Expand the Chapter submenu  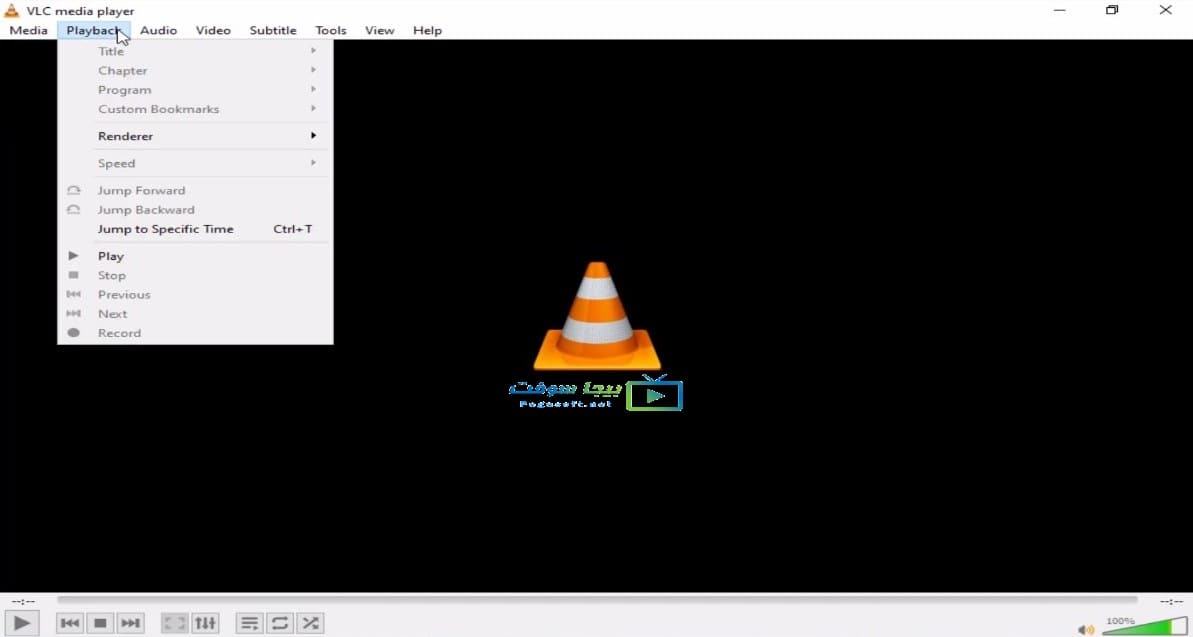pos(195,70)
